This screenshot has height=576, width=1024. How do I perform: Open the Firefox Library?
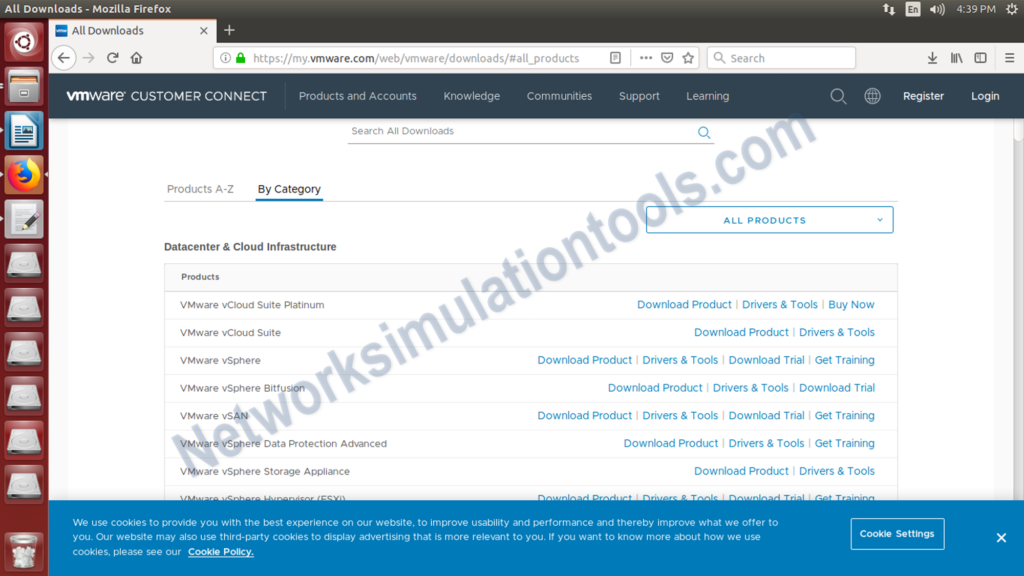click(956, 57)
